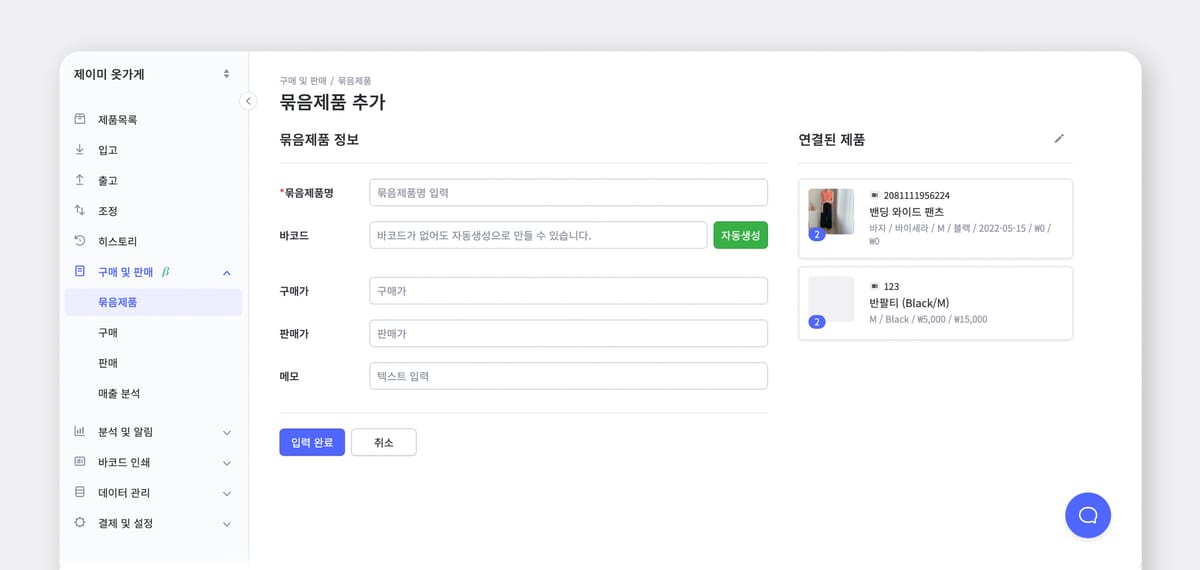
Task: Click the 취소 cancel button
Action: (x=384, y=442)
